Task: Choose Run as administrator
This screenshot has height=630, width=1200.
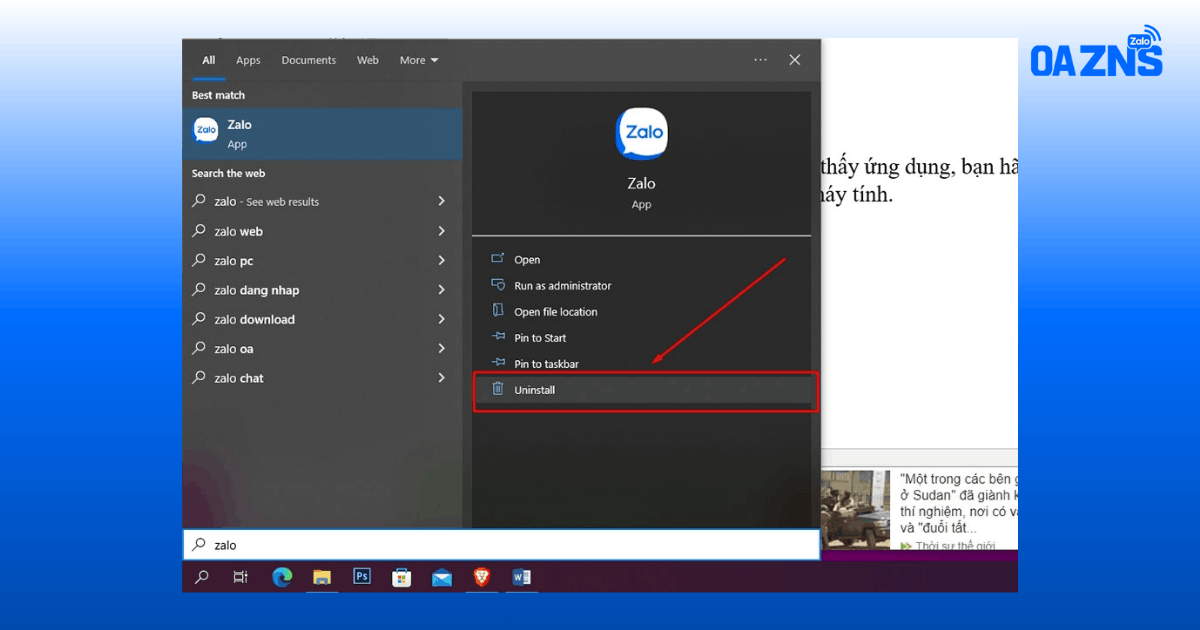Action: coord(641,285)
